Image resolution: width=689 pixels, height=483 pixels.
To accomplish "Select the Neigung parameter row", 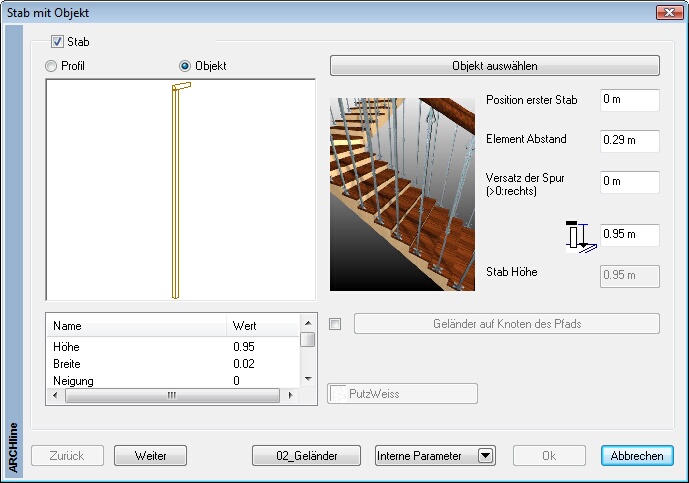I will pos(174,381).
